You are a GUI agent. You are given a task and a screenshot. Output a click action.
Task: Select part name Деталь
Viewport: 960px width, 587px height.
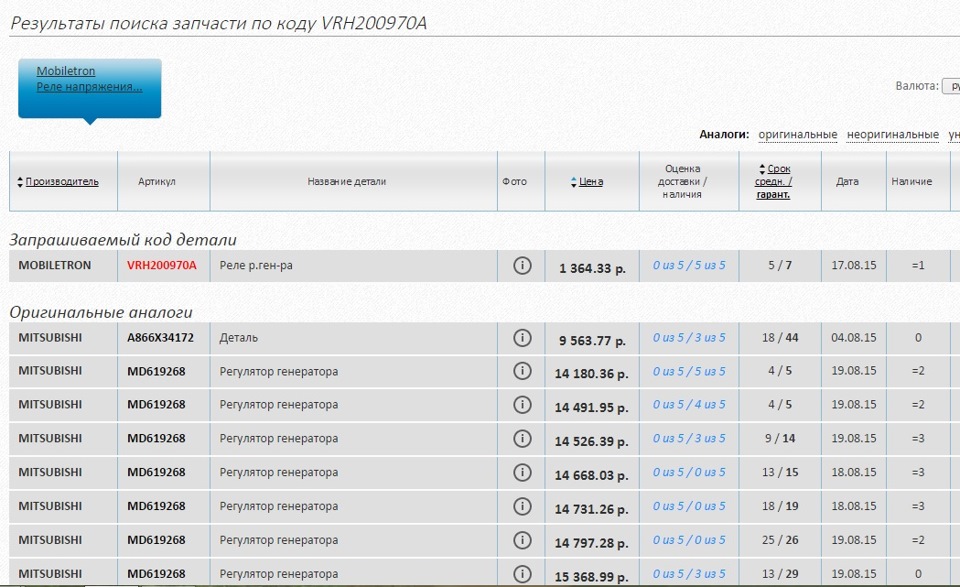pos(238,338)
